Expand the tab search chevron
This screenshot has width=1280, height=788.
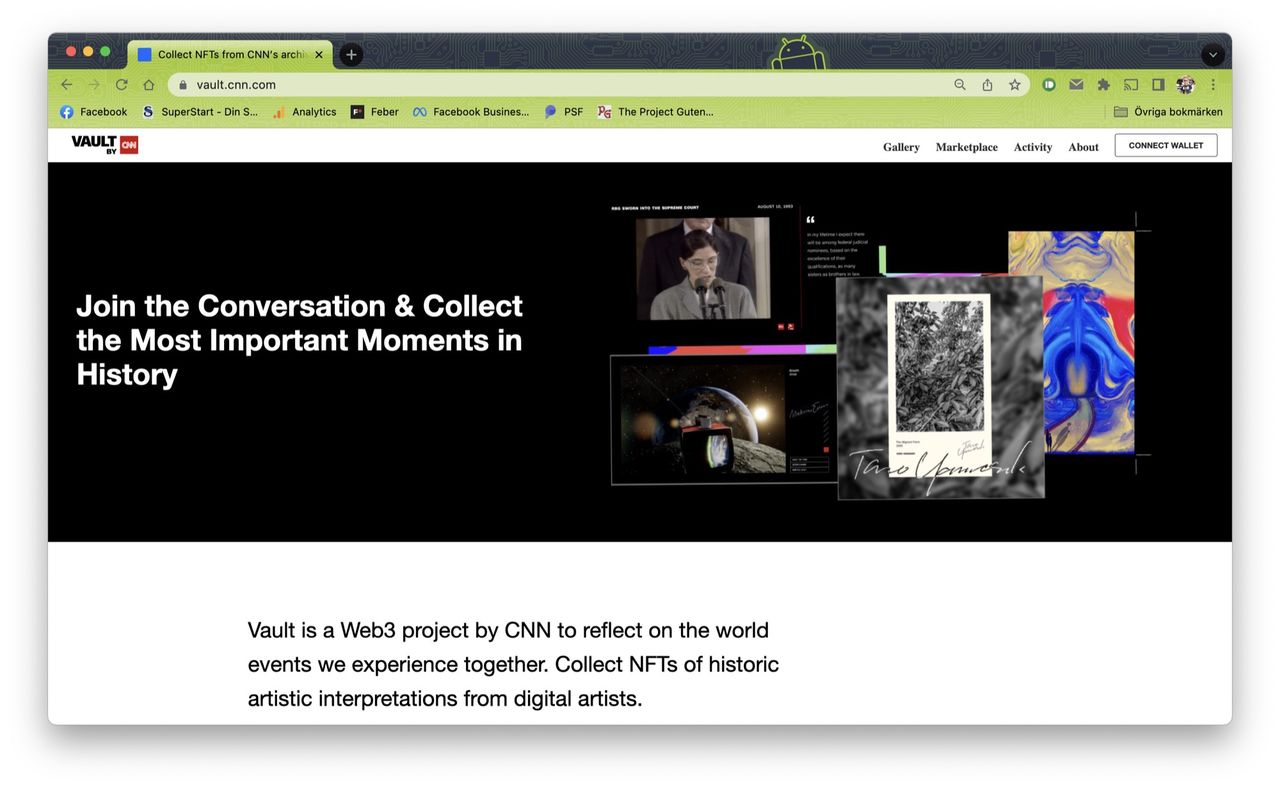pyautogui.click(x=1212, y=55)
